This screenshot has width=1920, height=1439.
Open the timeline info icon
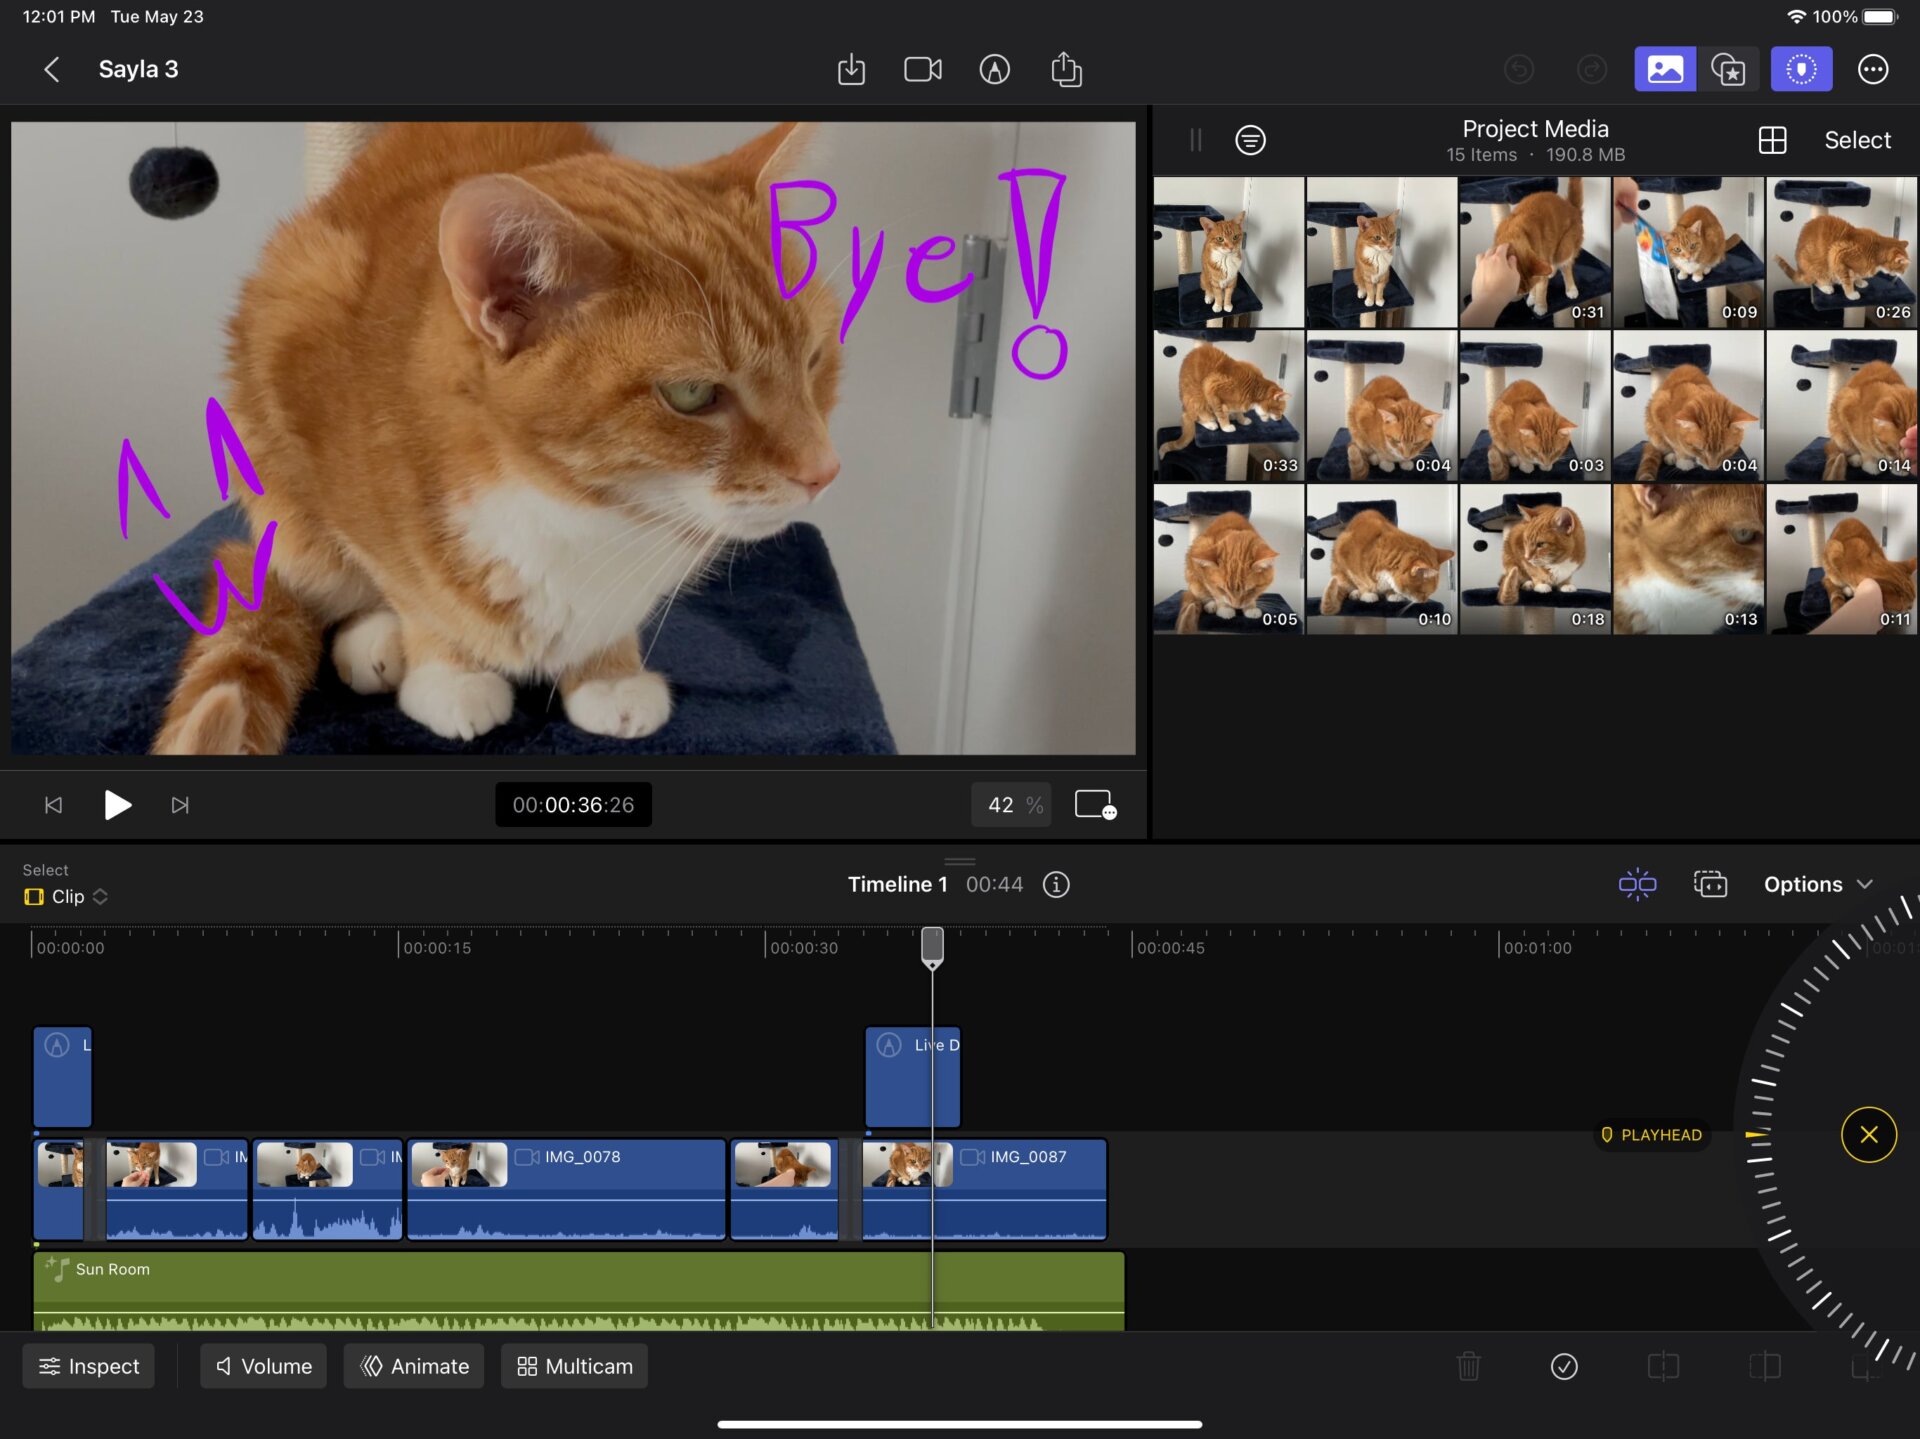point(1056,884)
